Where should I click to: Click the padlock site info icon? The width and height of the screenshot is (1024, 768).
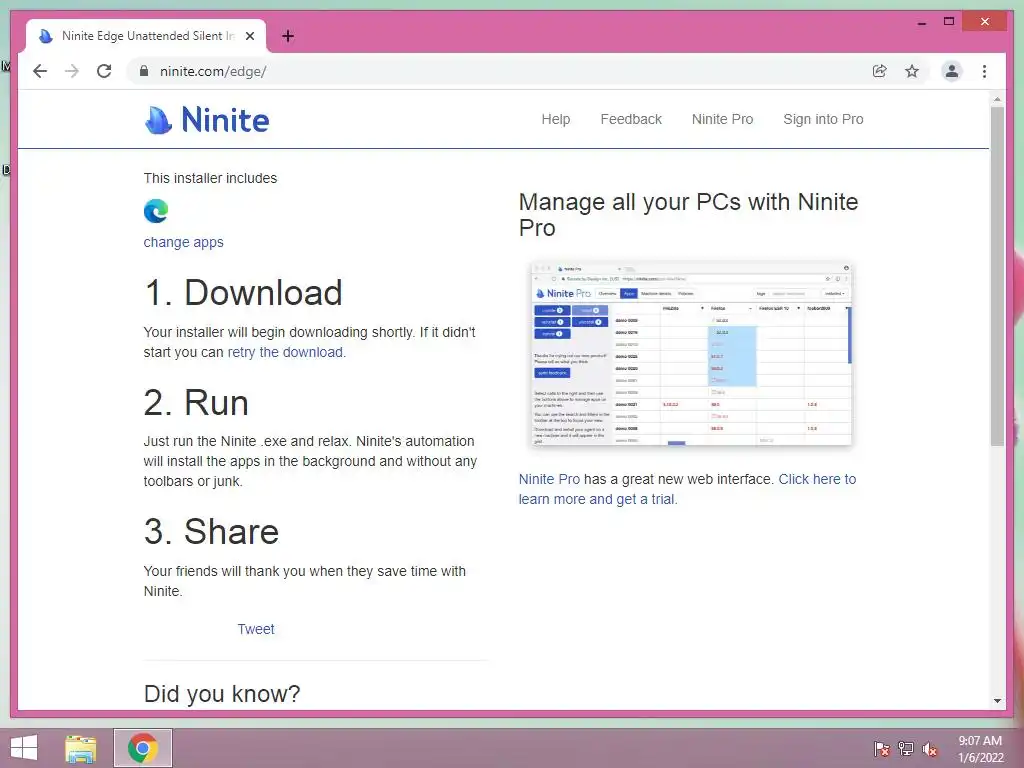[x=144, y=71]
